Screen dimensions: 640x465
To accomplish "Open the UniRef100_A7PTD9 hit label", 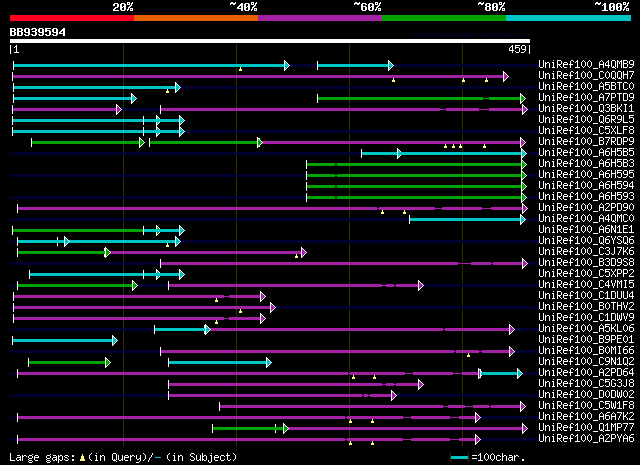I will (586, 97).
